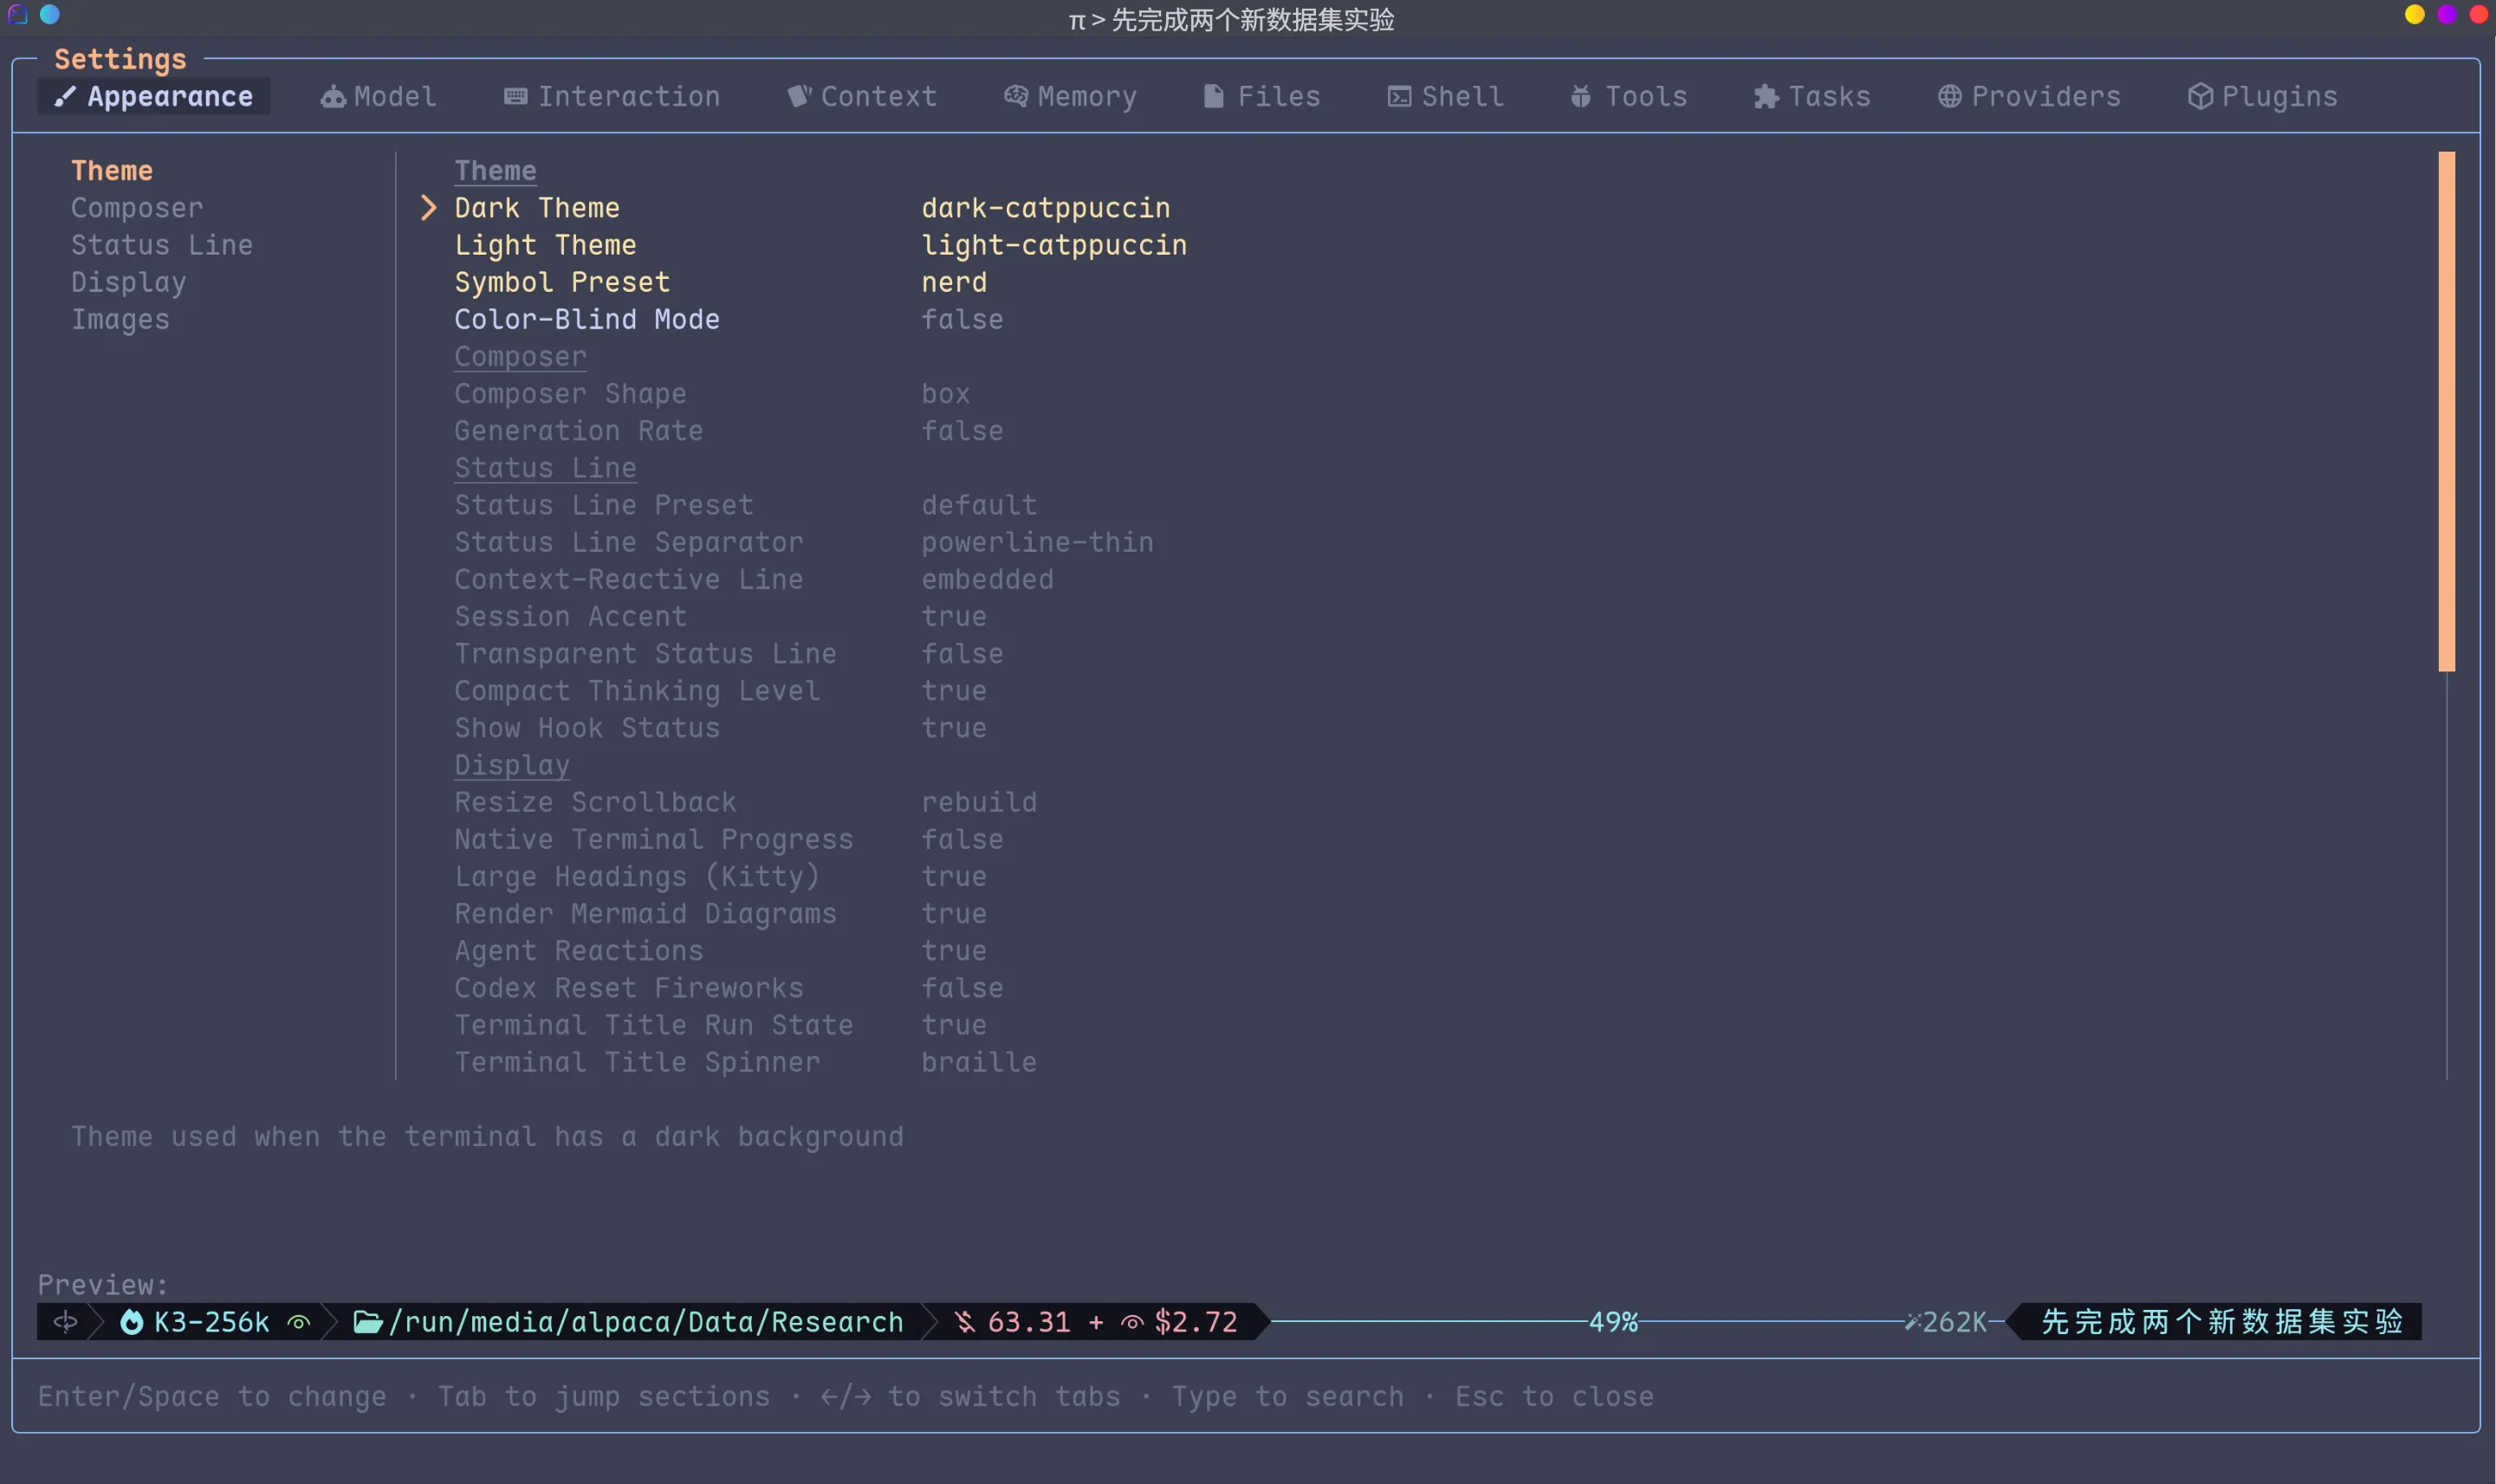Click the globe icon beside Providers

tap(1949, 96)
